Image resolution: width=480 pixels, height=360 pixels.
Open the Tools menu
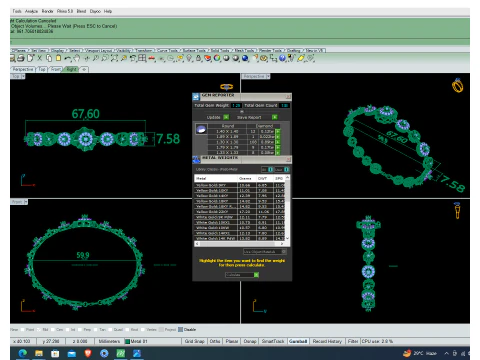(x=17, y=11)
